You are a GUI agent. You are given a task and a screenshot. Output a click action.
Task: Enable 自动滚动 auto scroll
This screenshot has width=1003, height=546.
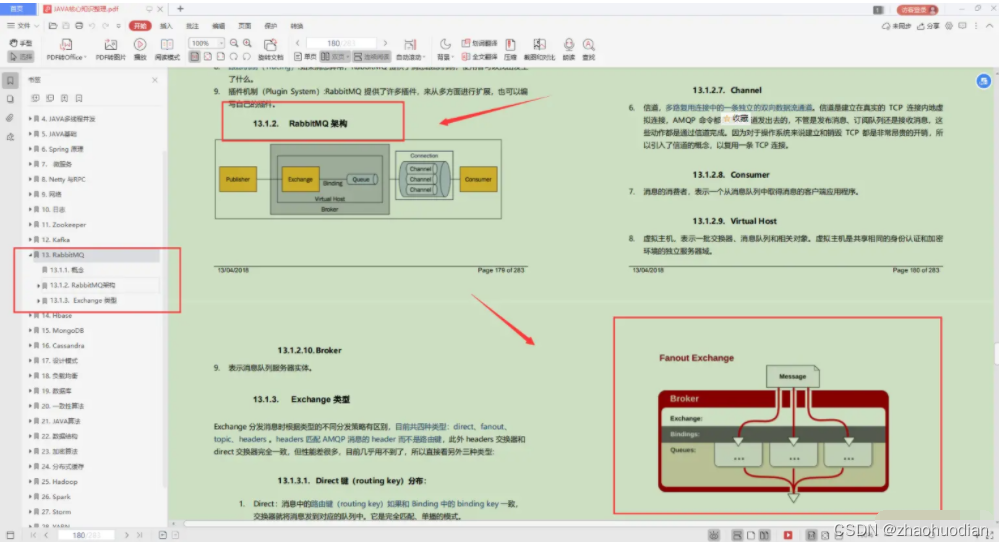click(x=410, y=49)
